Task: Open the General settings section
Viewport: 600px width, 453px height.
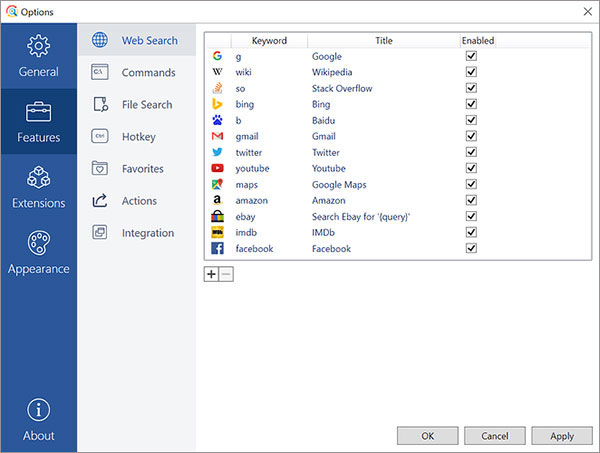Action: tap(39, 57)
